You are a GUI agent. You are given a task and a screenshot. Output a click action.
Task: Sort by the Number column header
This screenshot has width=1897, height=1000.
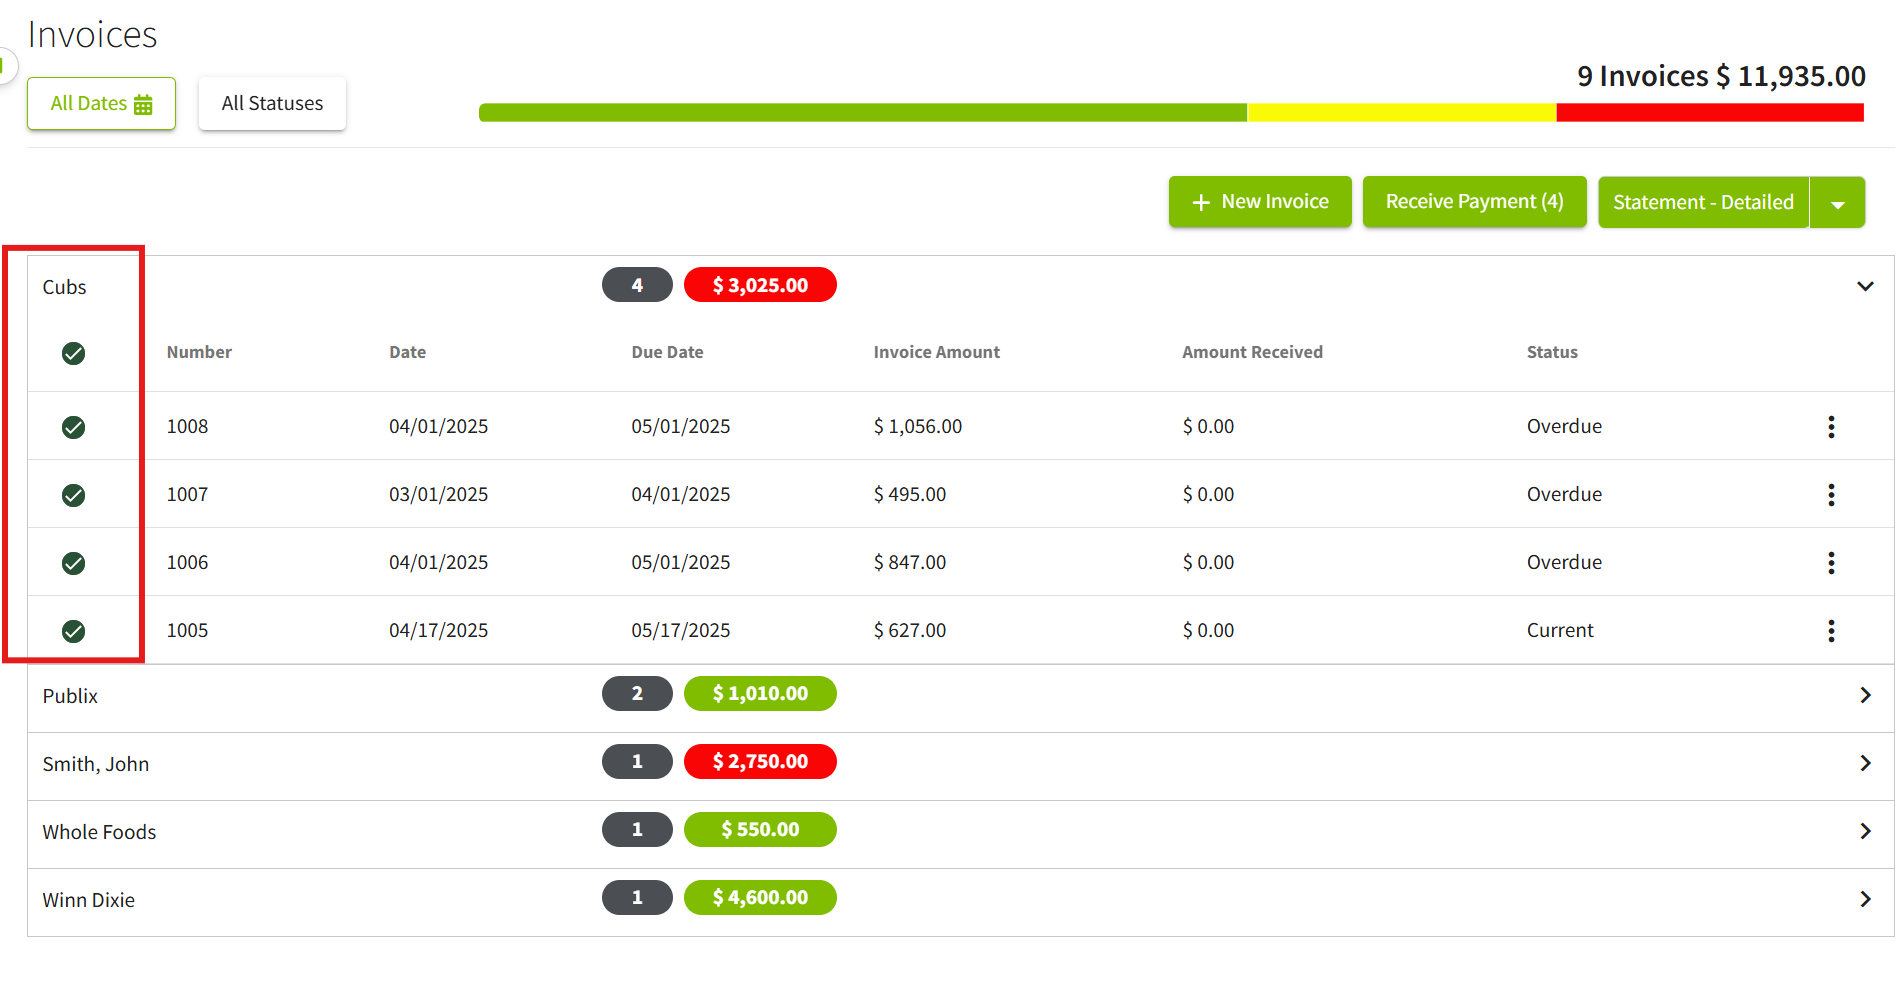(199, 352)
